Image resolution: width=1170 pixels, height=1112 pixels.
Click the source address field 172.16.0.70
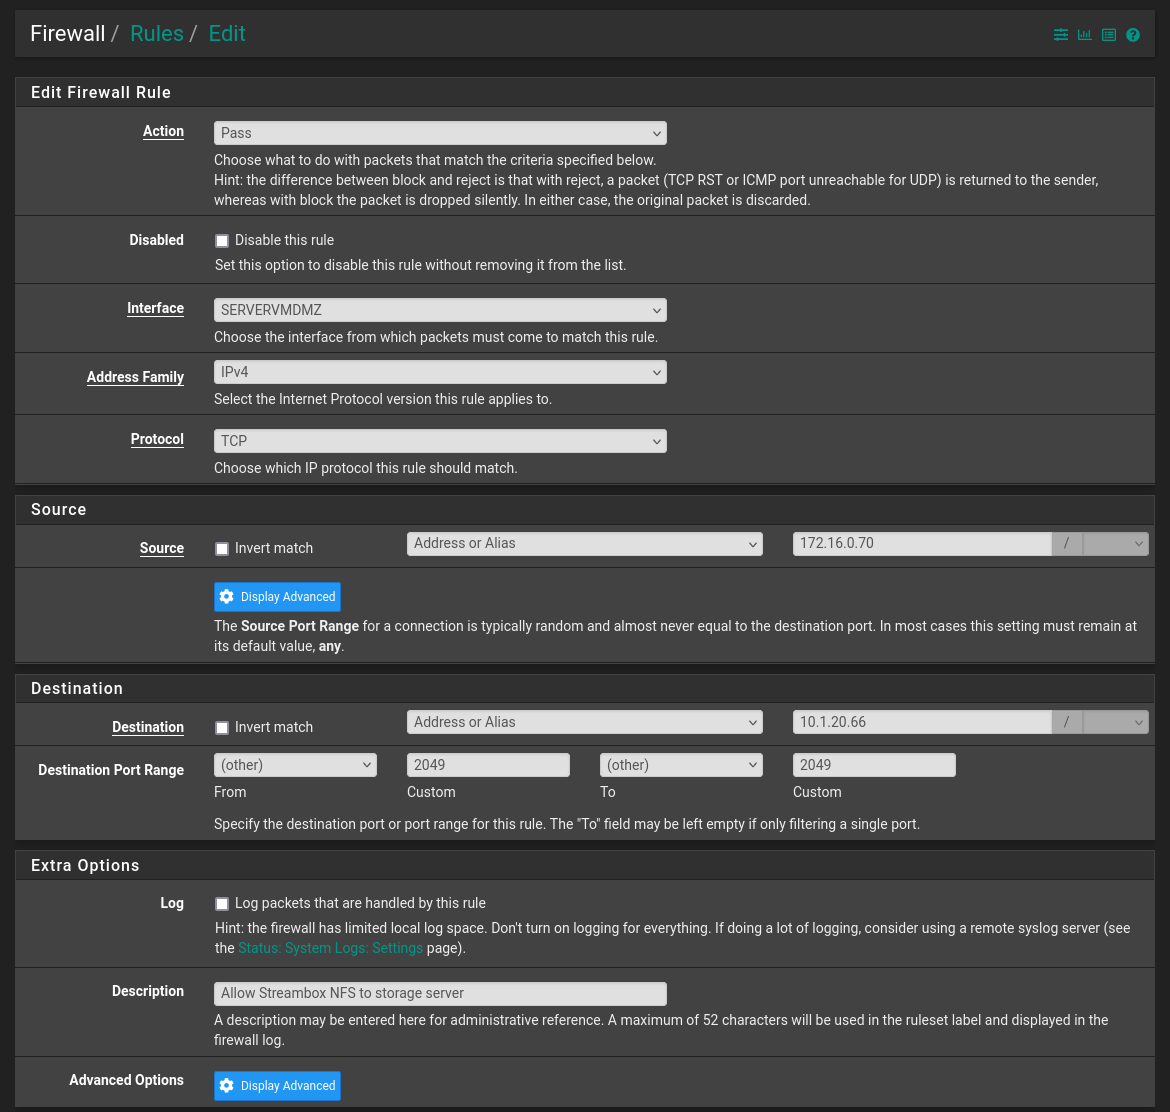click(922, 543)
